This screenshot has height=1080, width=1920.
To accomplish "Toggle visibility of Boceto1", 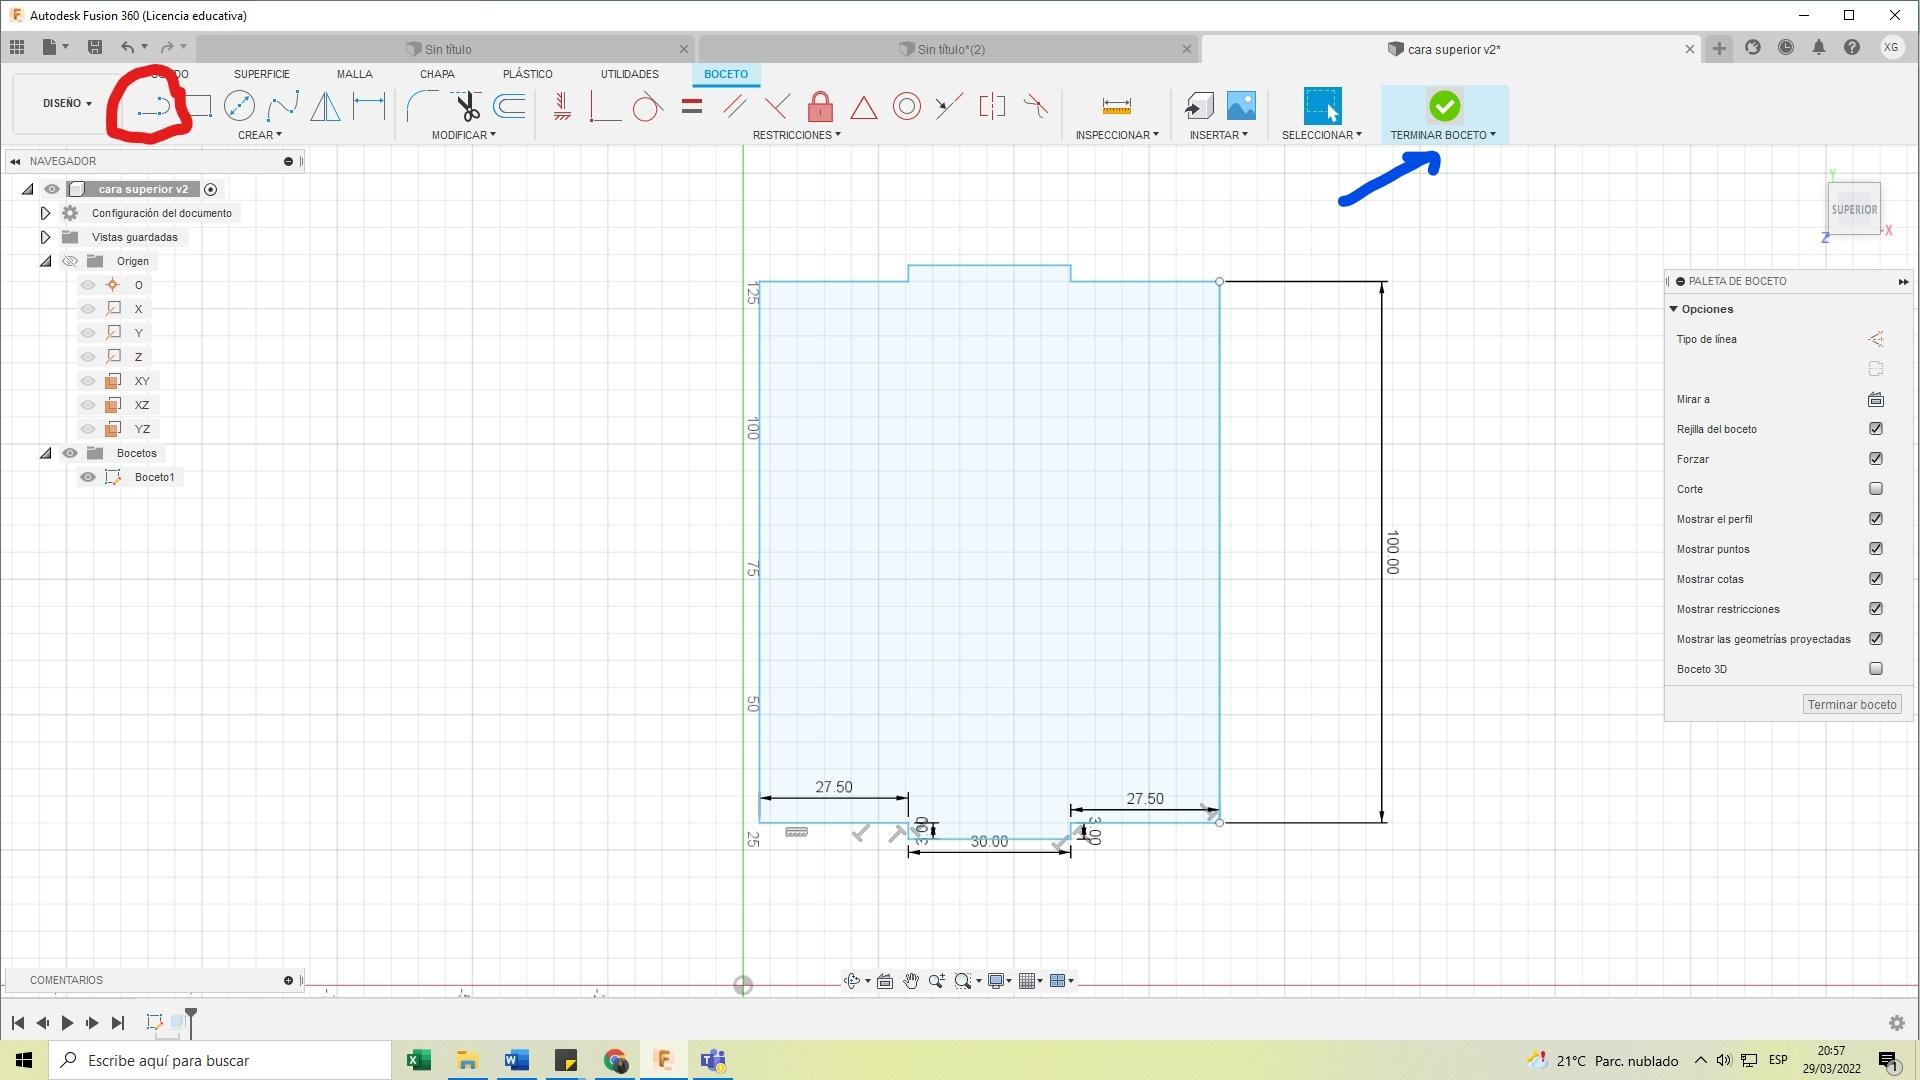I will [88, 477].
